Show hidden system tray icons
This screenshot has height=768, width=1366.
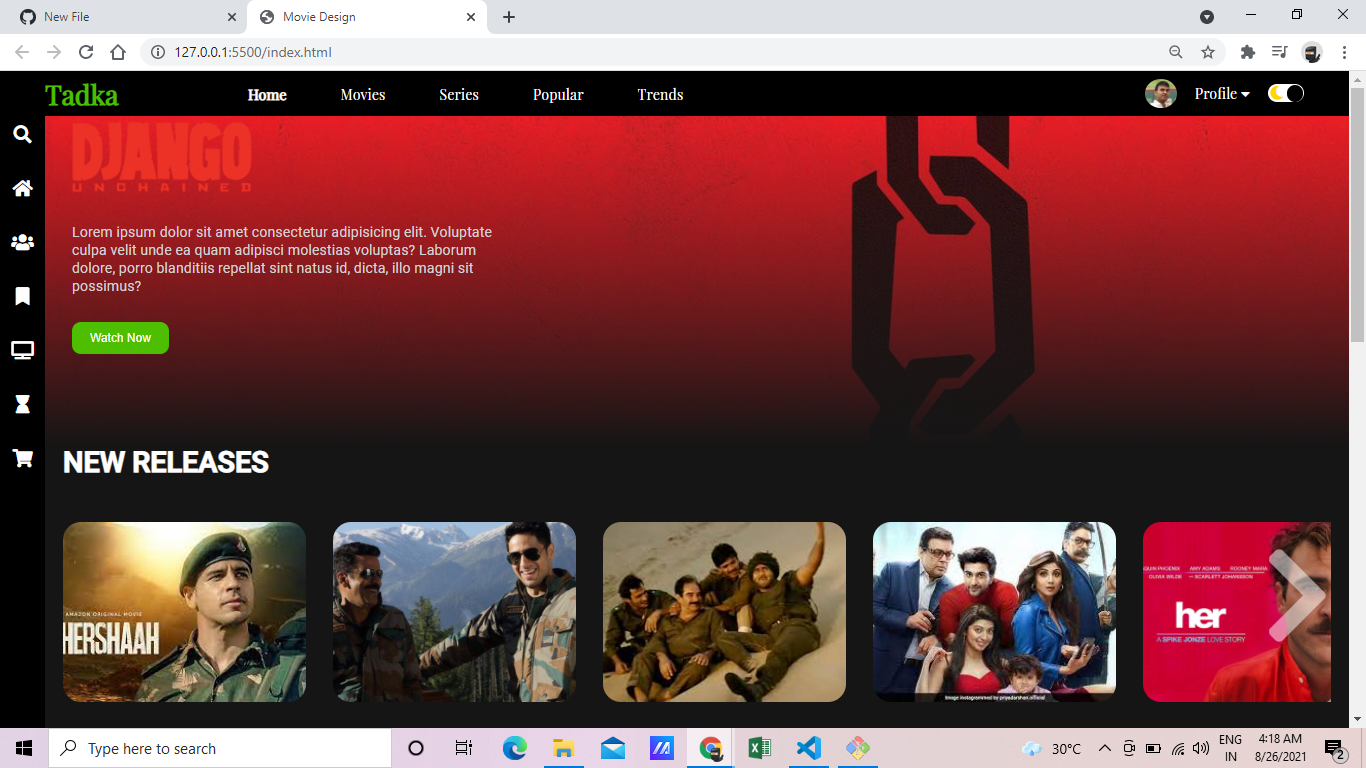point(1105,748)
